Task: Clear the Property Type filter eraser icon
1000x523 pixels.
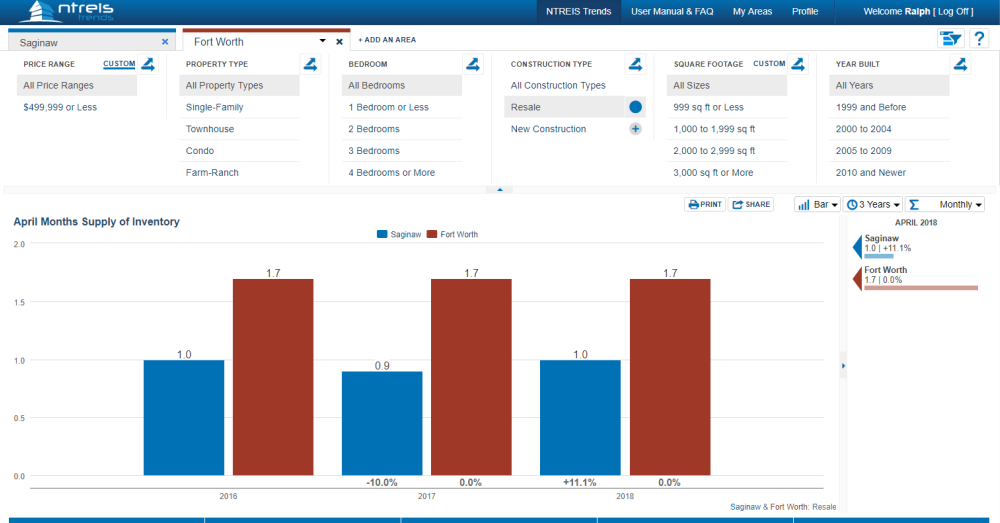Action: point(311,64)
